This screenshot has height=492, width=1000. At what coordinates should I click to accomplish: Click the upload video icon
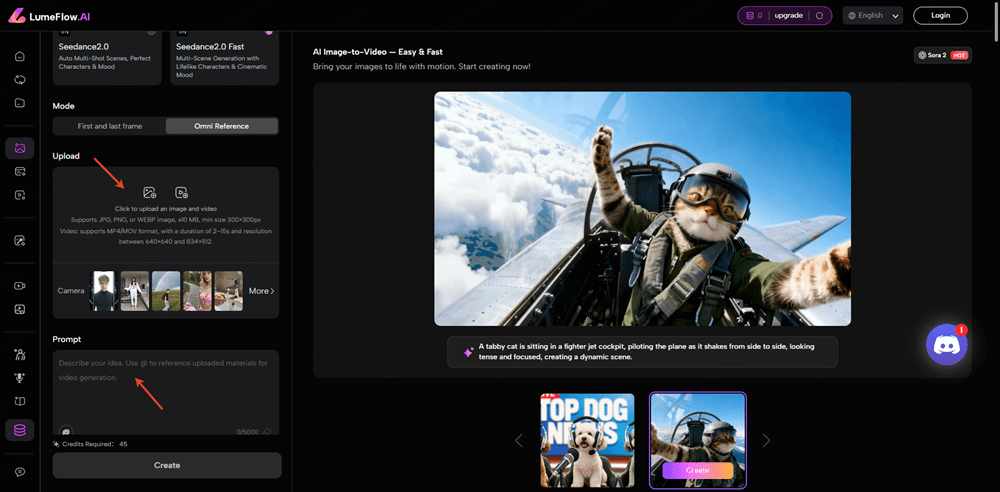181,192
